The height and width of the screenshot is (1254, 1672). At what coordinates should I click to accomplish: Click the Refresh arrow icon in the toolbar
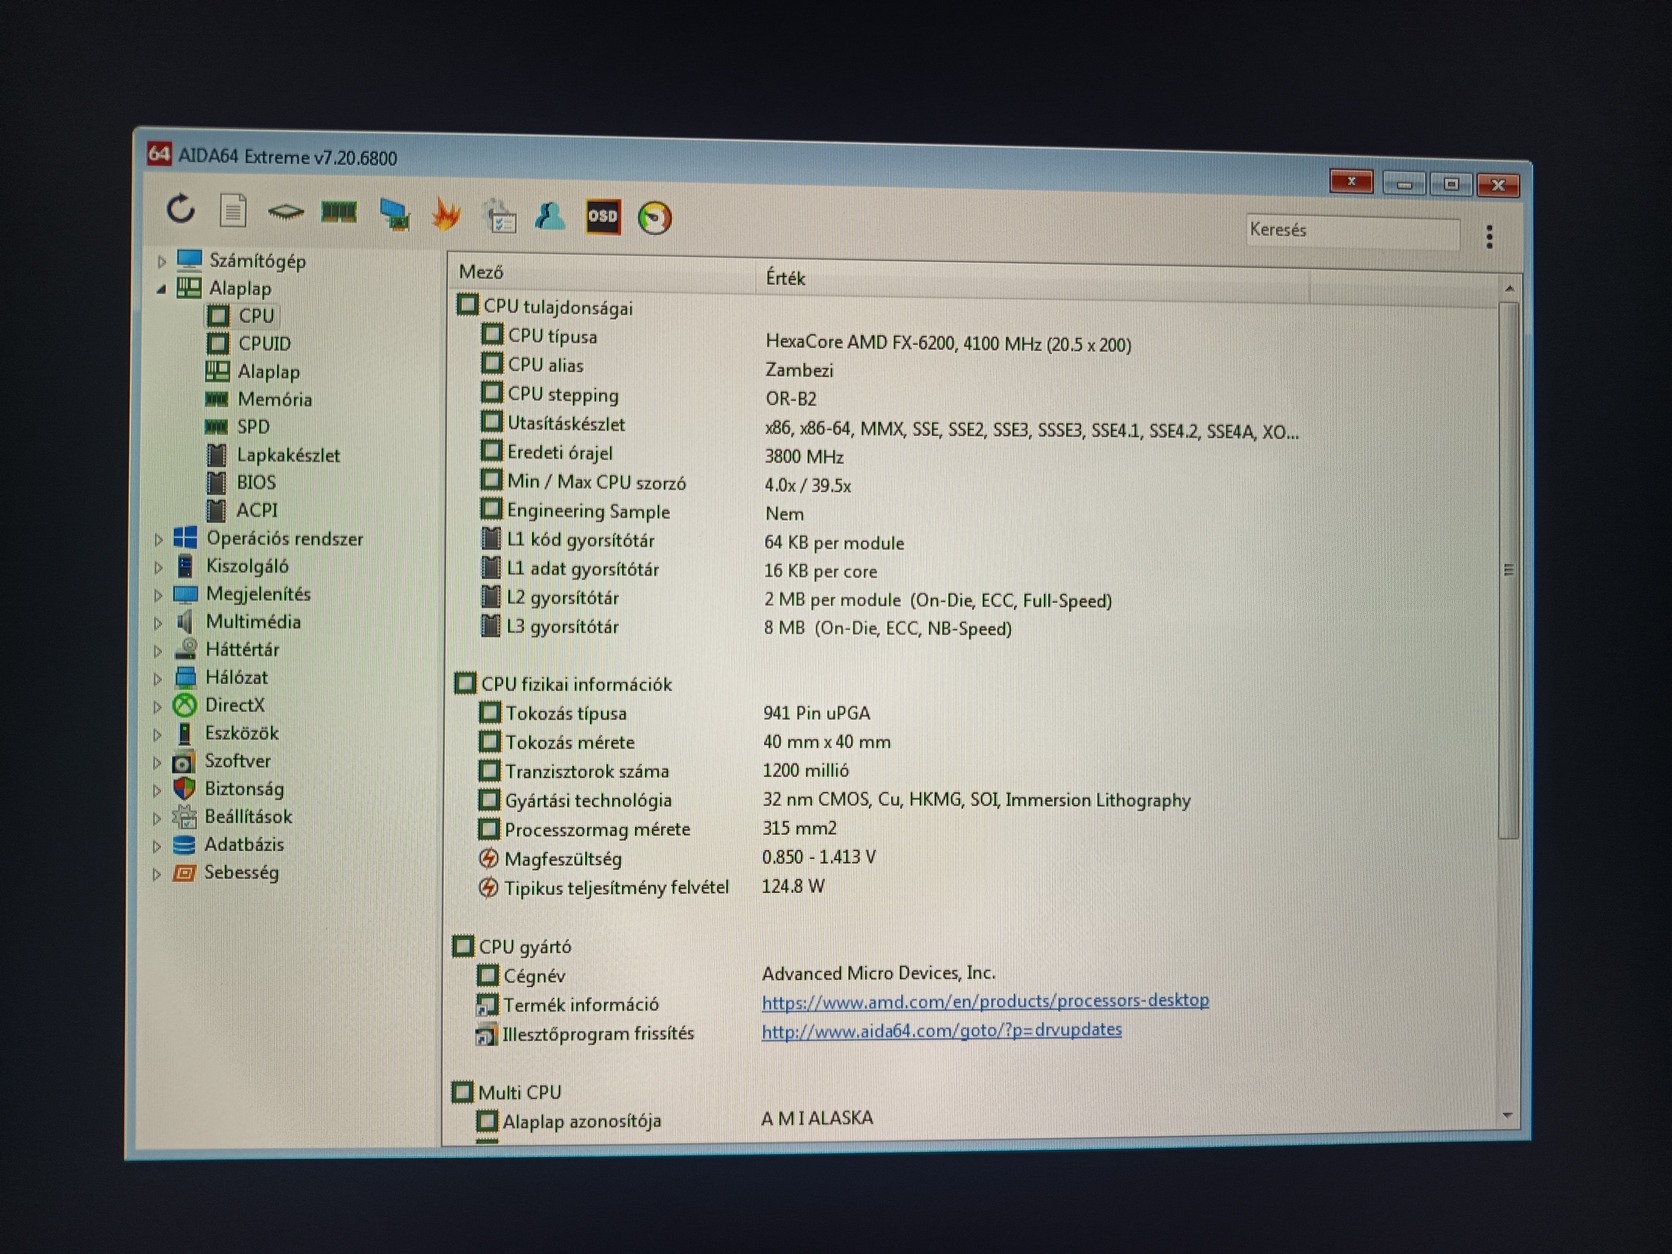(x=181, y=208)
